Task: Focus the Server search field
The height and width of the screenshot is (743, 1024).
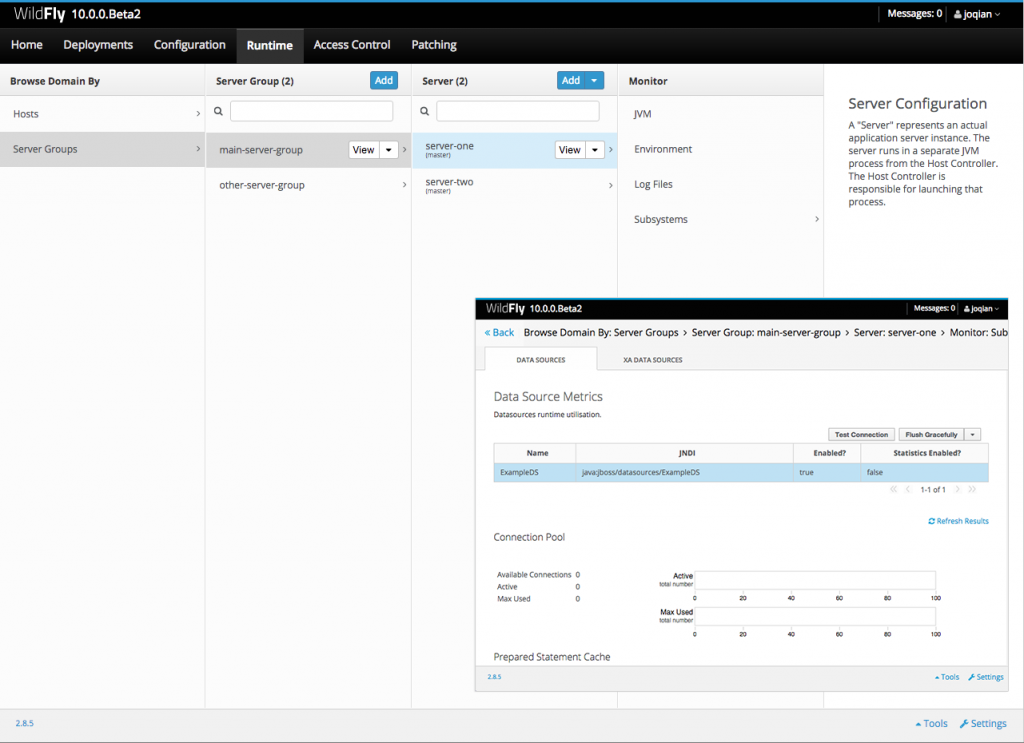Action: pos(518,112)
